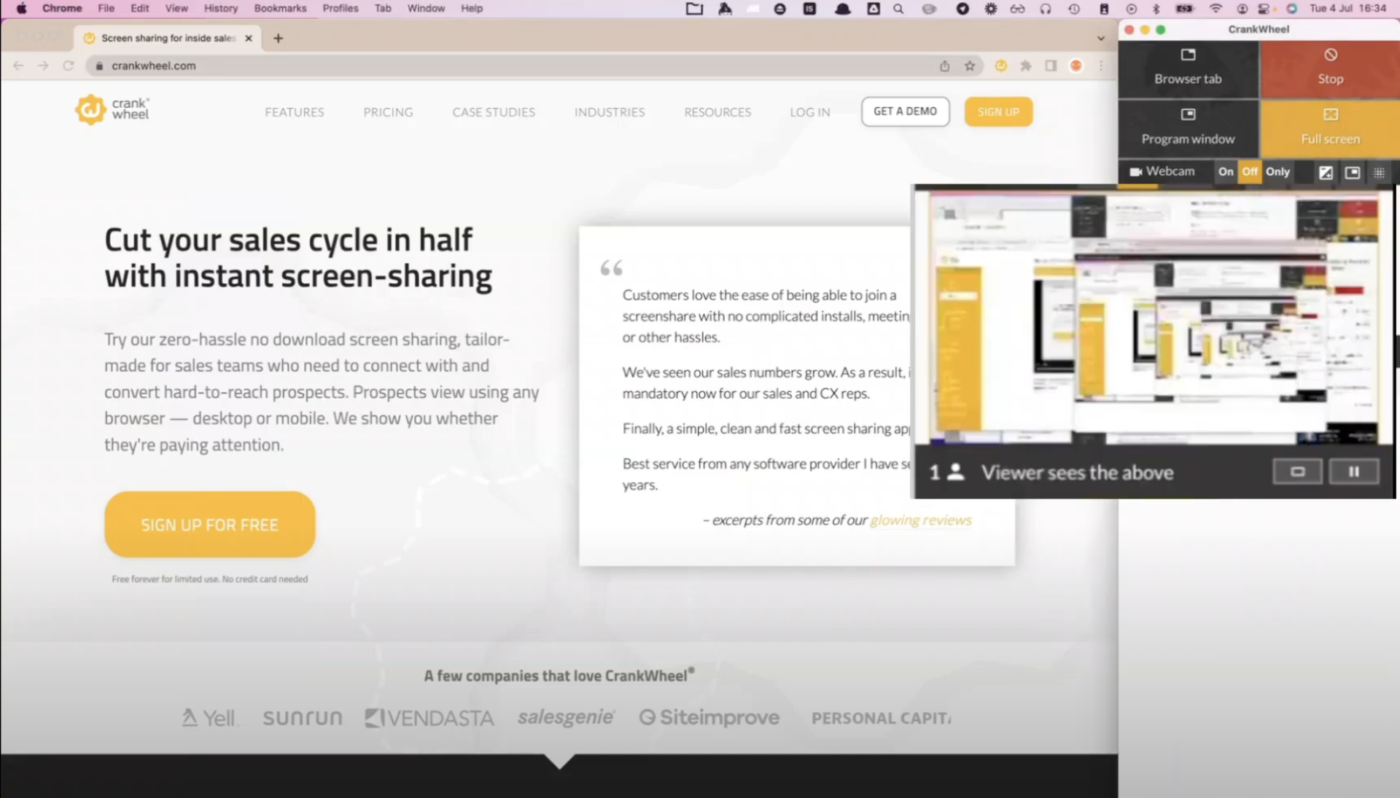Bookmark this page with the star icon
This screenshot has height=798, width=1400.
(969, 66)
